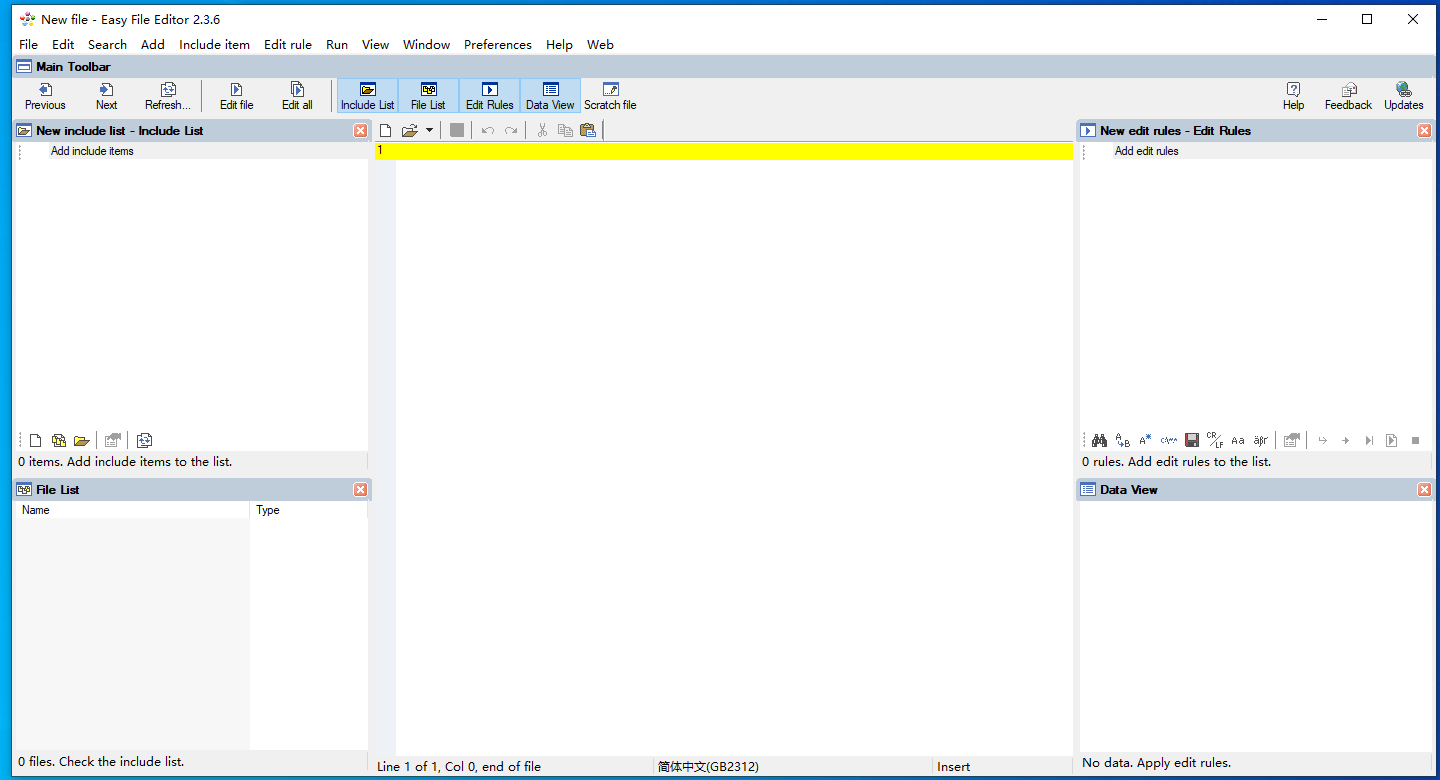
Task: Click the run on file play icon
Action: tap(1392, 440)
